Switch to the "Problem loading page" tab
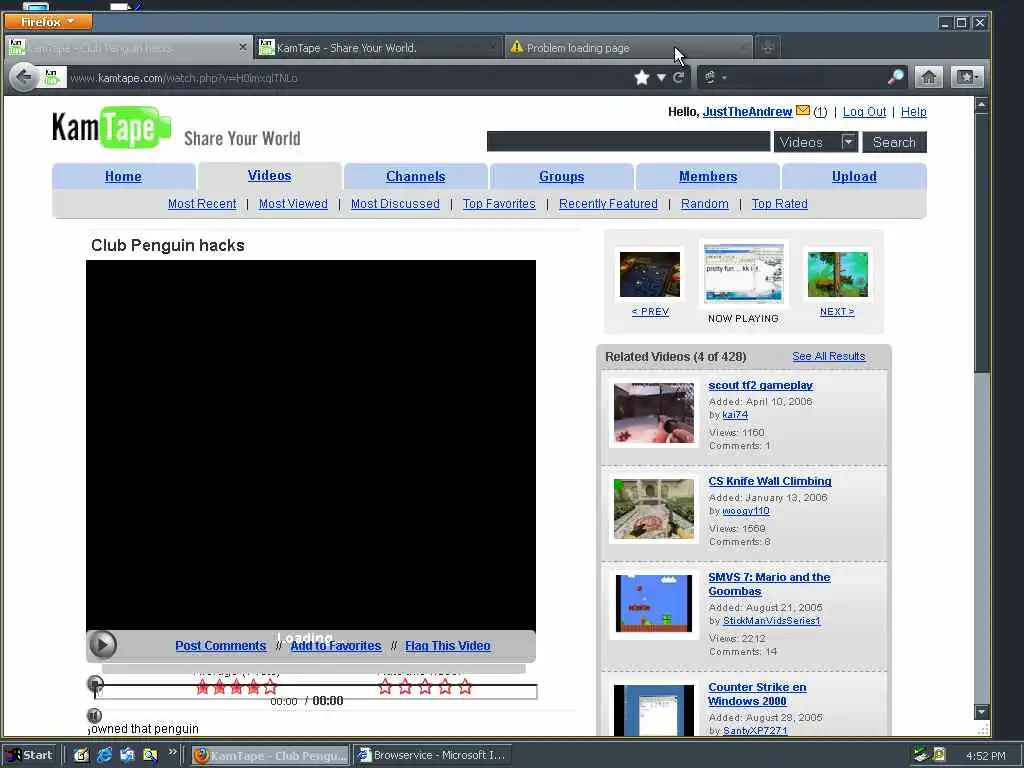This screenshot has height=768, width=1024. (x=630, y=48)
